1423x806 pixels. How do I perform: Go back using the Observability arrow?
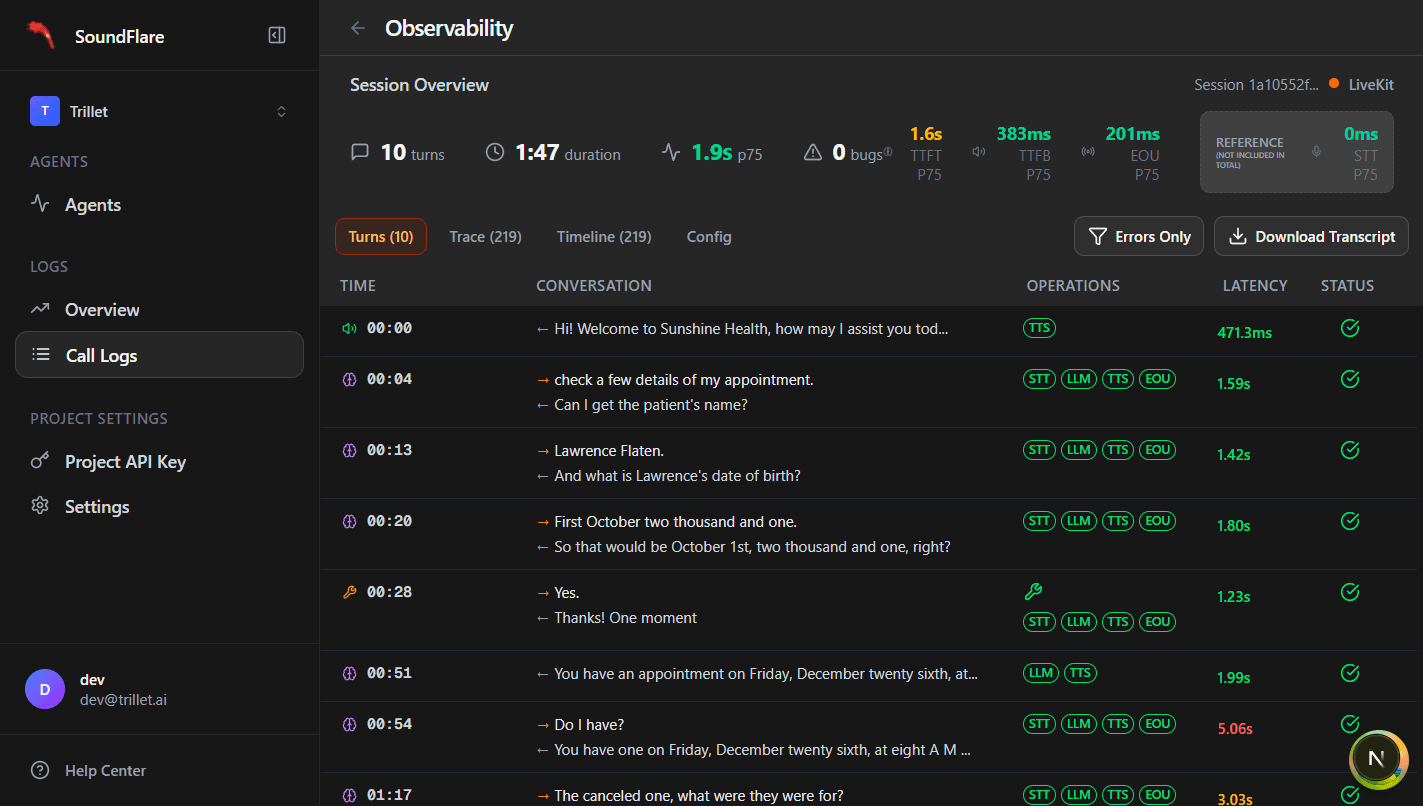357,28
